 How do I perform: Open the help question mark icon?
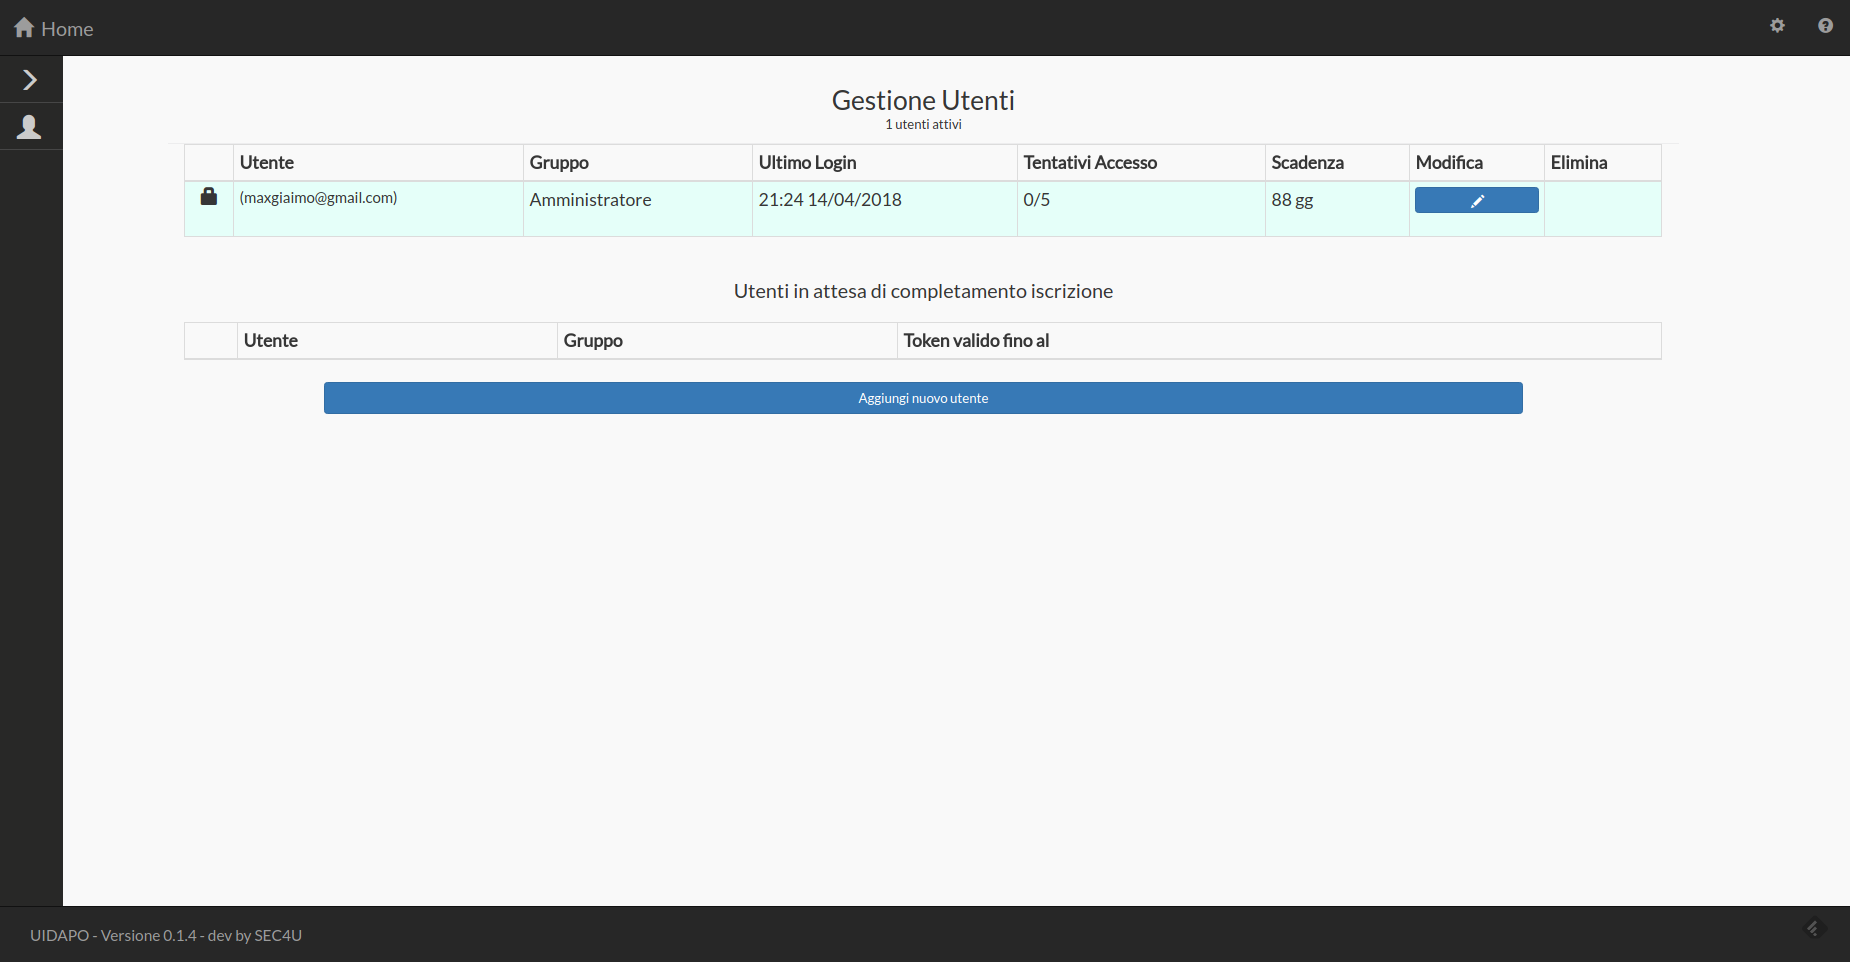1825,26
